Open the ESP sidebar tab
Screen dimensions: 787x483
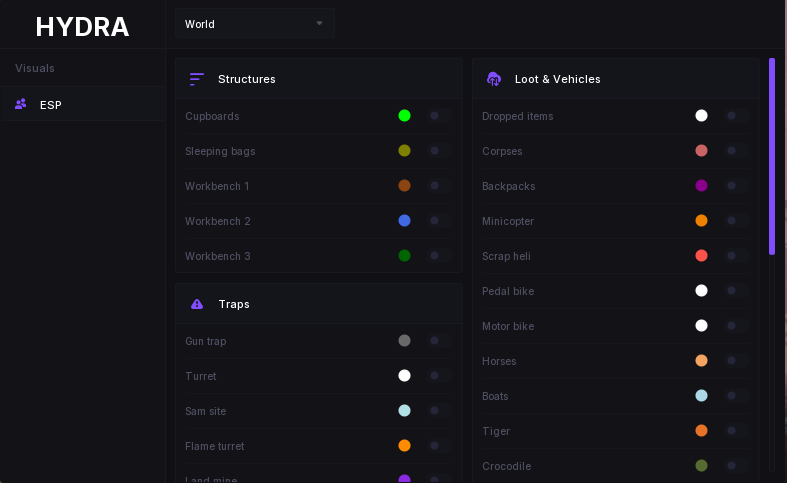pyautogui.click(x=83, y=104)
